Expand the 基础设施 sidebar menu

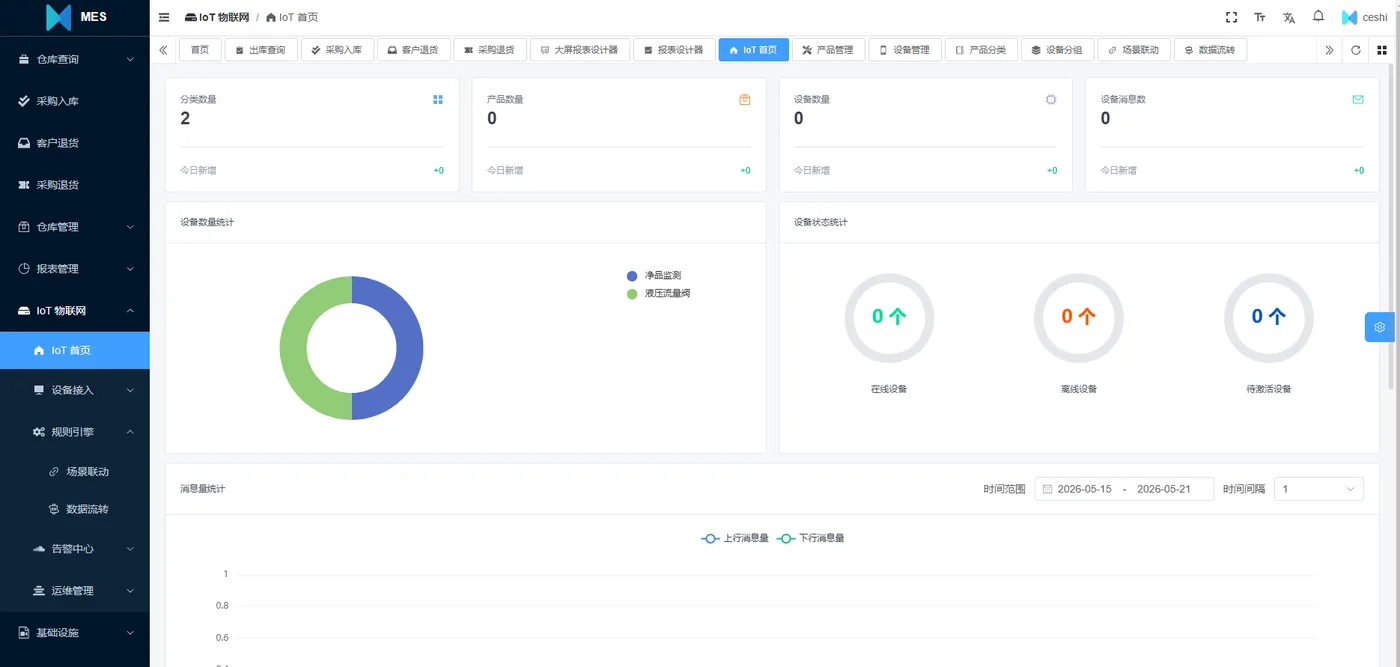pyautogui.click(x=75, y=633)
